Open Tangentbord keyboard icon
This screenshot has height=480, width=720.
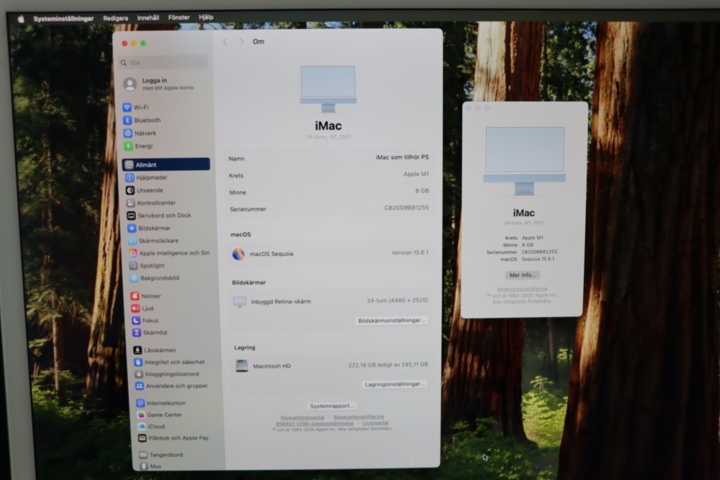pos(143,455)
